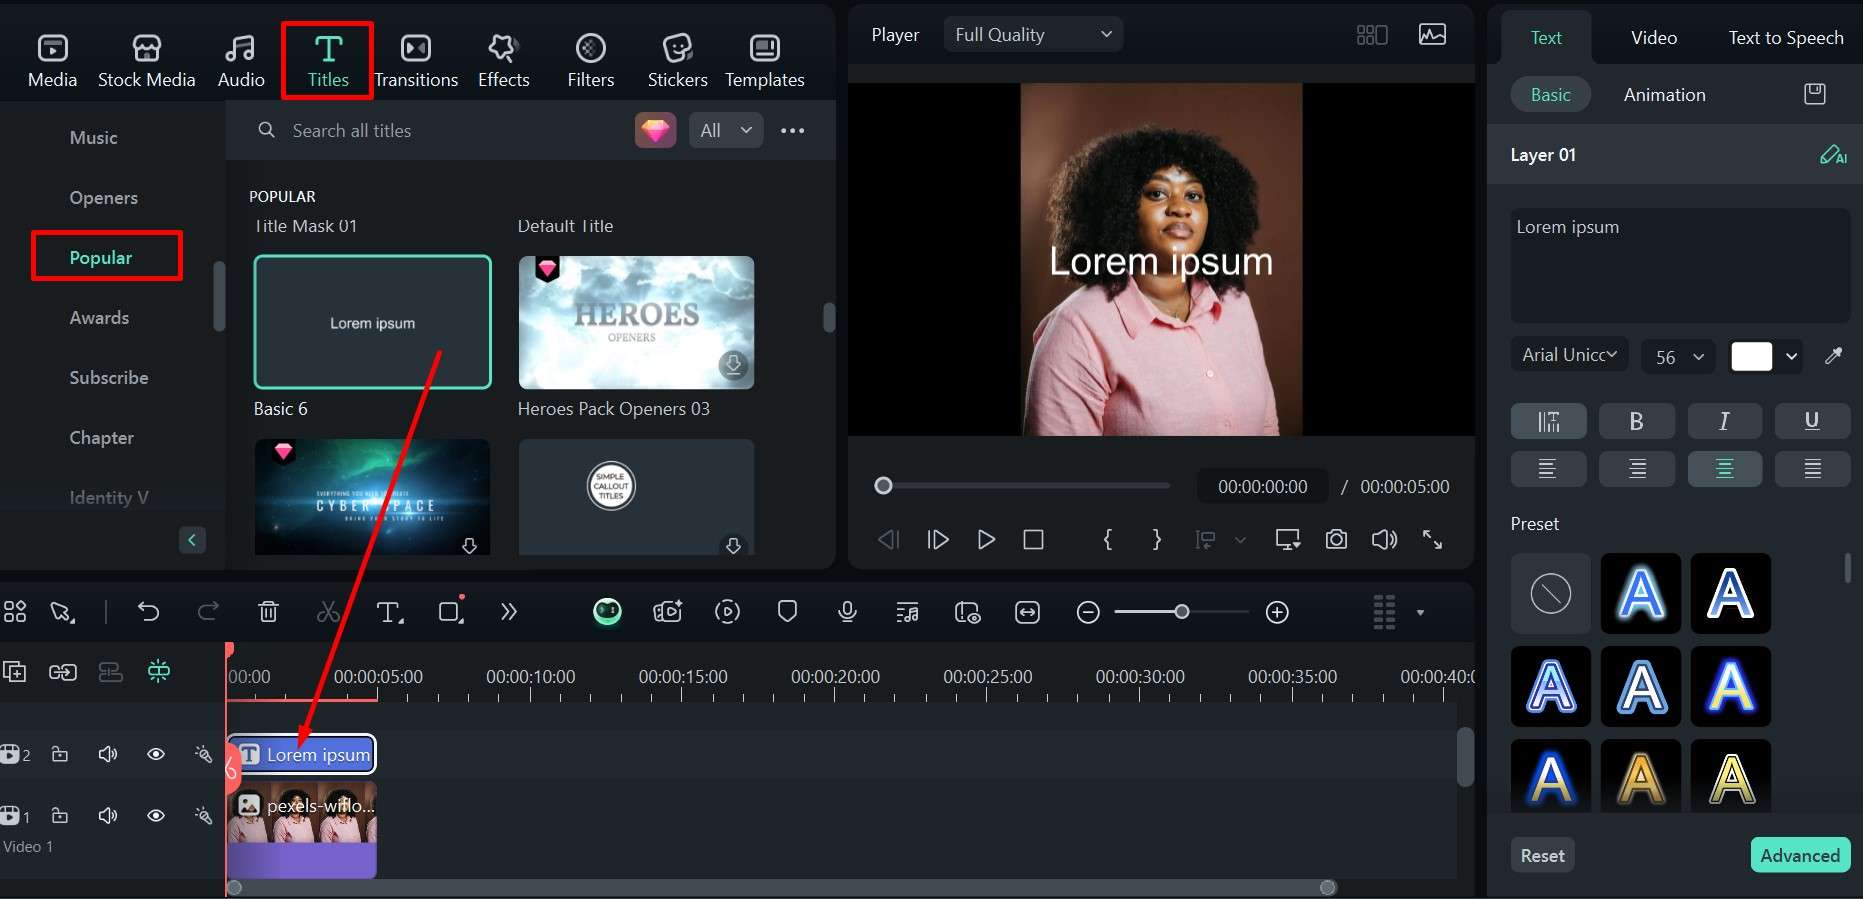This screenshot has width=1863, height=899.
Task: Expand more timeline tools chevrons
Action: tap(509, 612)
